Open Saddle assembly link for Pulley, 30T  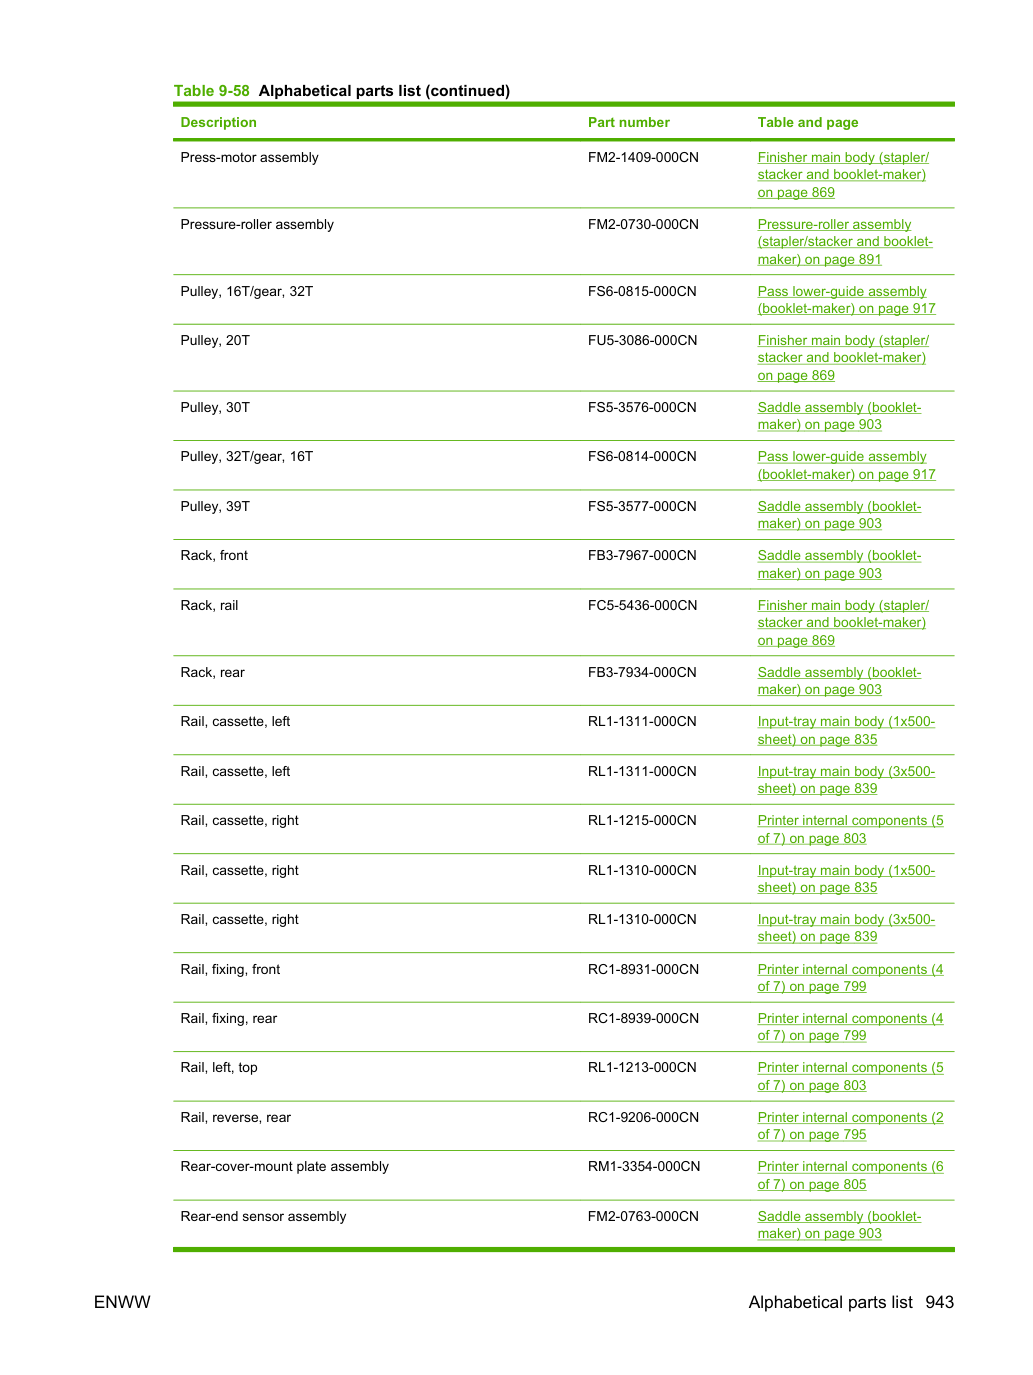tap(839, 416)
